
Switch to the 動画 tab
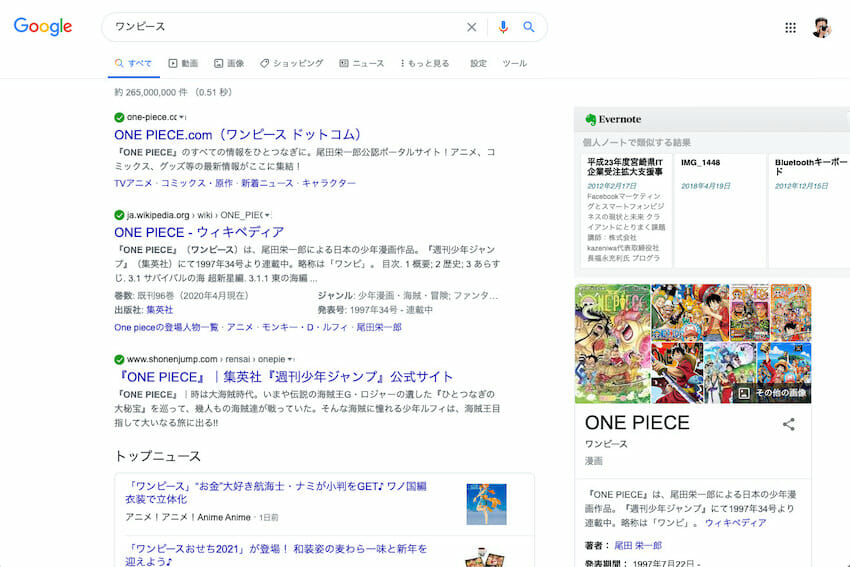pos(183,63)
